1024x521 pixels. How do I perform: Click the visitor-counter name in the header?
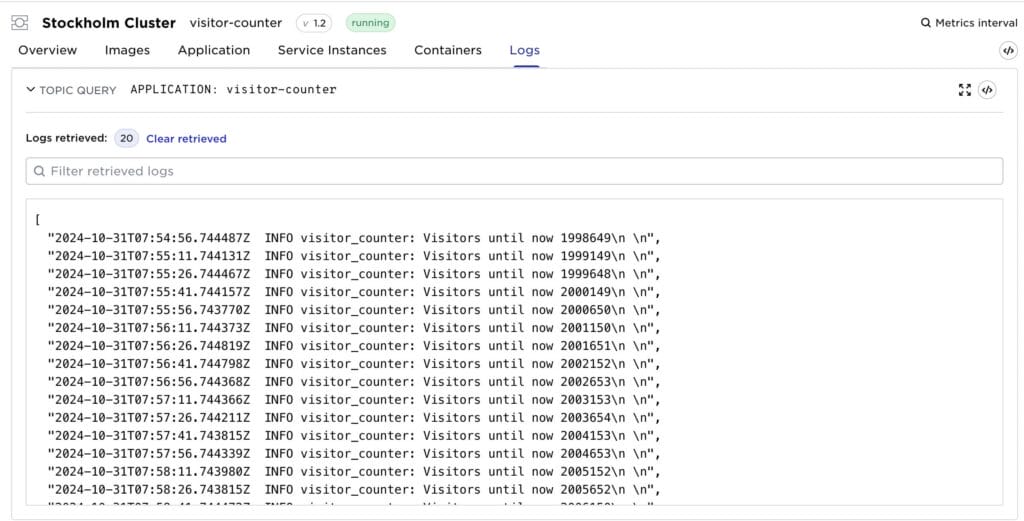pyautogui.click(x=236, y=23)
